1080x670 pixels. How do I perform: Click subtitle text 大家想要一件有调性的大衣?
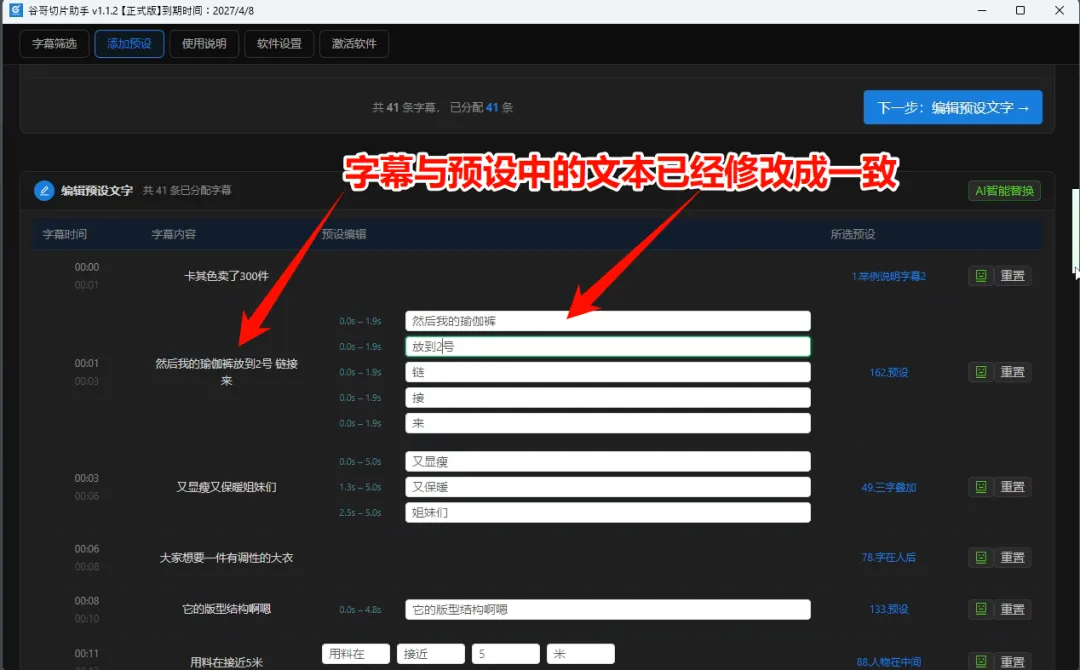pos(227,557)
